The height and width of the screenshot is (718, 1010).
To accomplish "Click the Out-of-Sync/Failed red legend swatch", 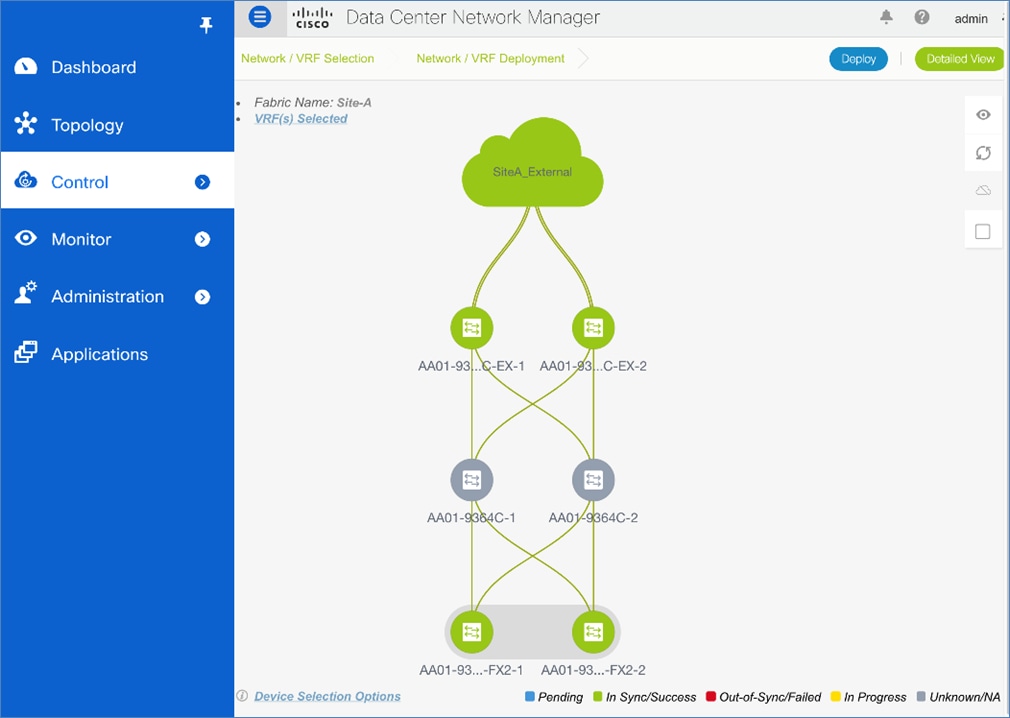I will pyautogui.click(x=711, y=696).
